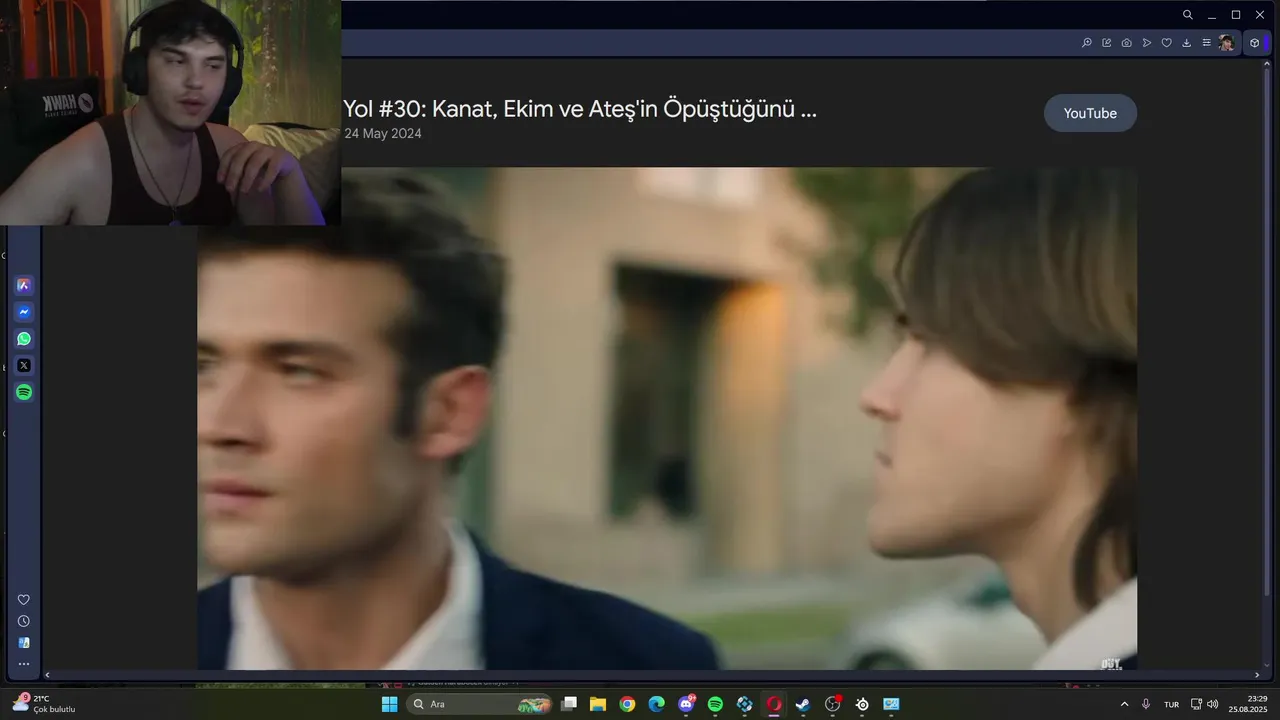This screenshot has height=720, width=1280.
Task: Open the weather widget '21°C Çok bulutlu'
Action: coord(45,704)
